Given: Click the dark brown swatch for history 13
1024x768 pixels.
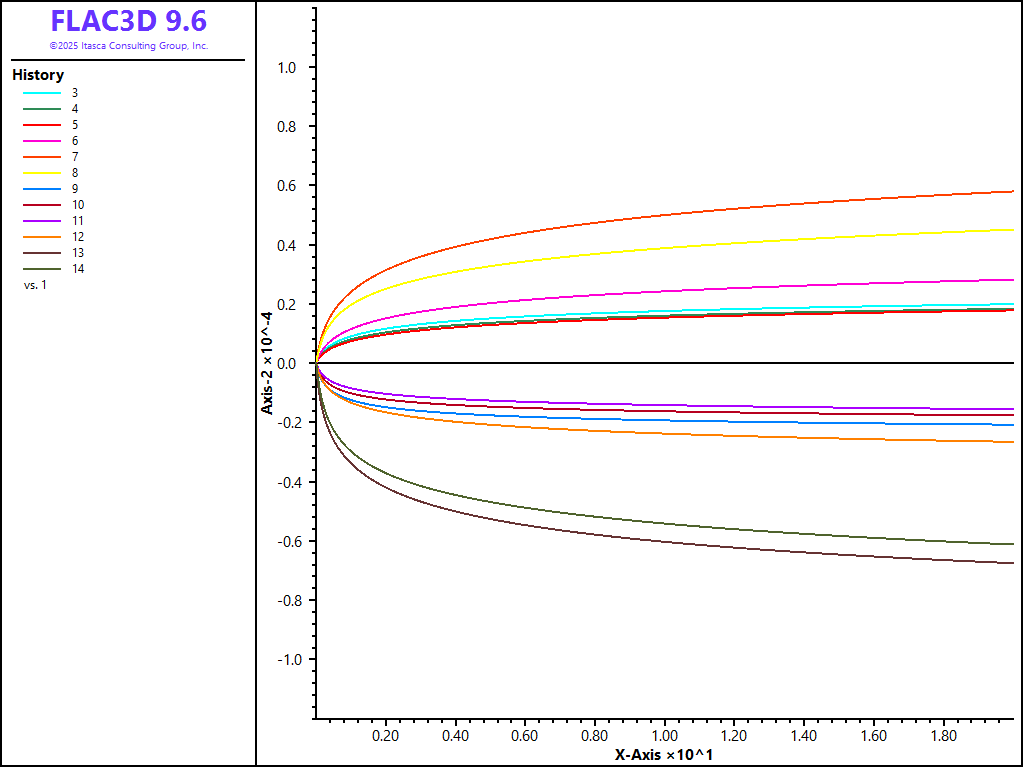Looking at the screenshot, I should [x=42, y=253].
